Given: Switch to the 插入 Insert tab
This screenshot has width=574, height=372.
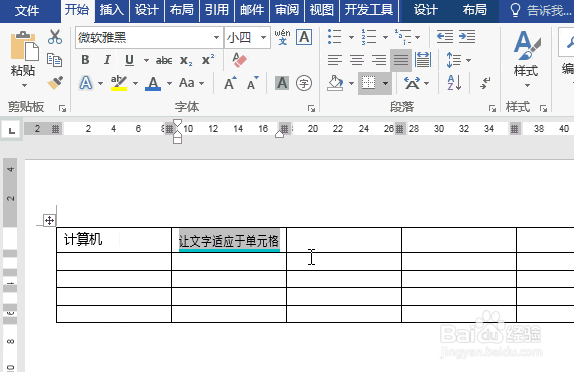Looking at the screenshot, I should tap(112, 10).
